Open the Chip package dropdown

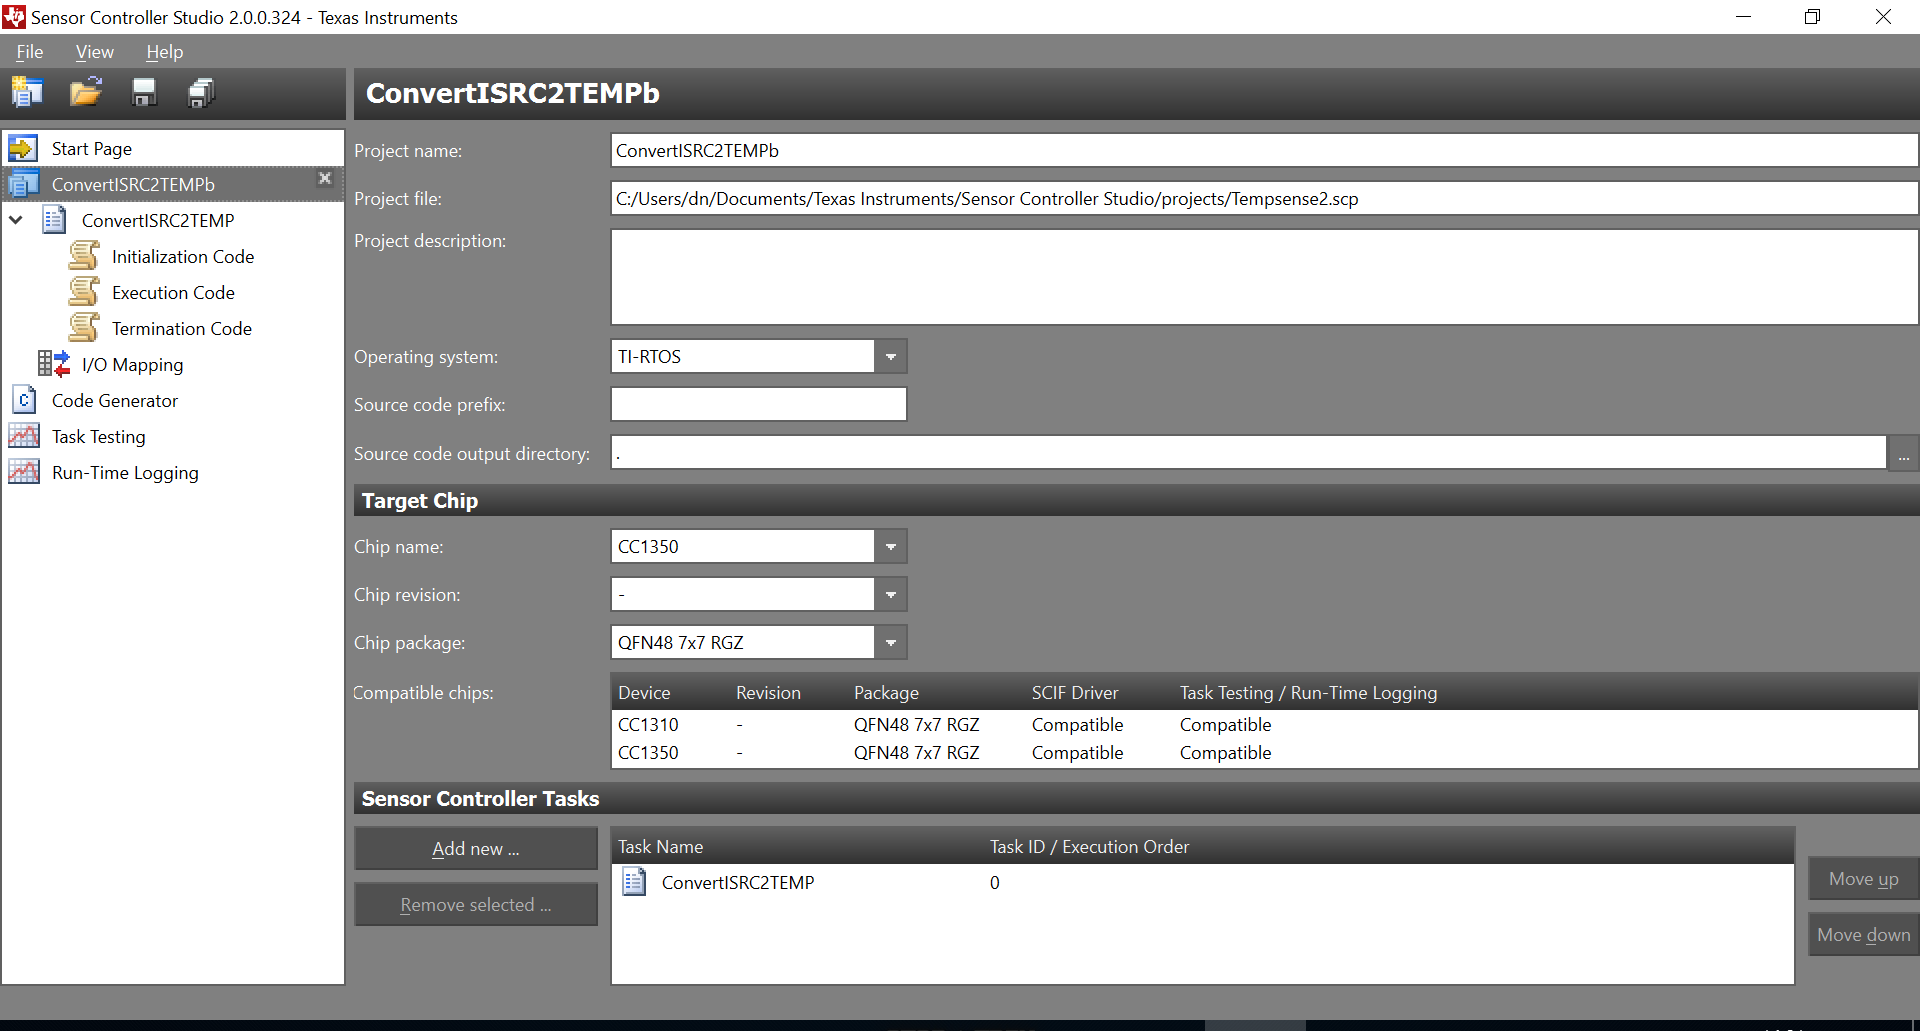pos(891,642)
